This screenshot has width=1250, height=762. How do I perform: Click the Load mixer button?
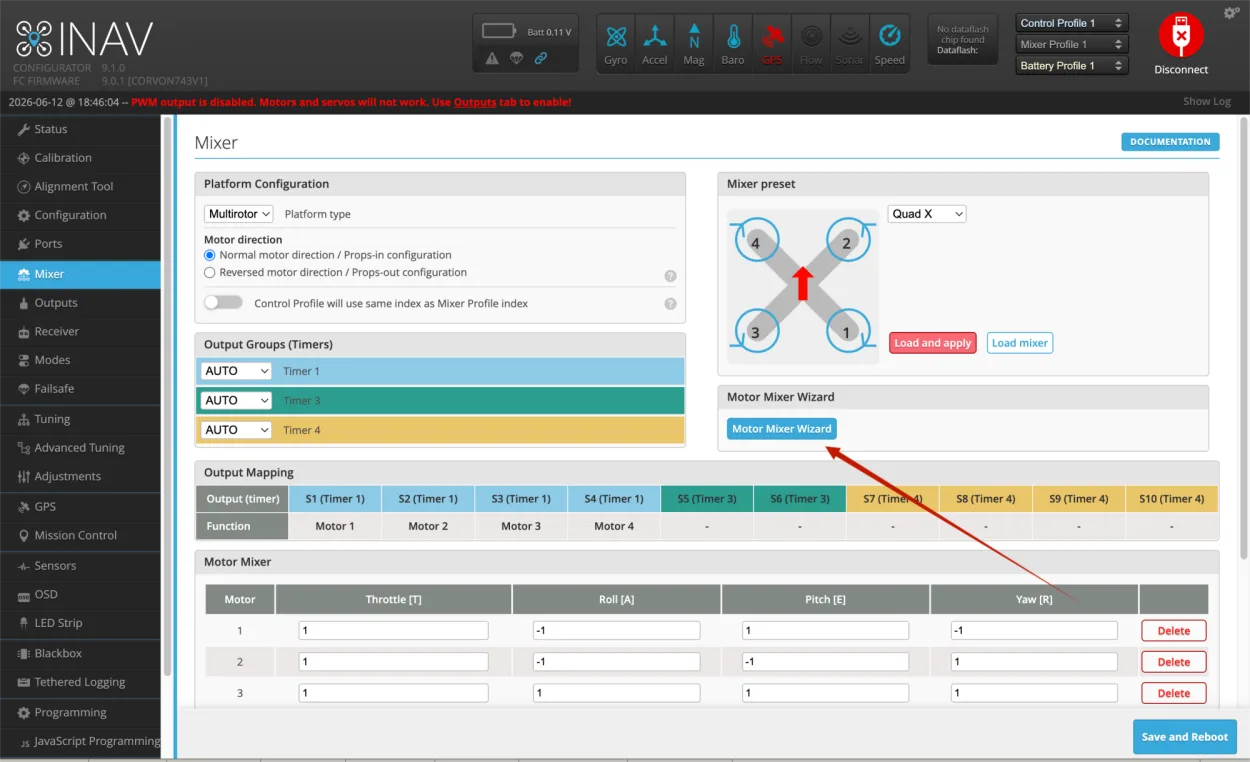[x=1020, y=343]
